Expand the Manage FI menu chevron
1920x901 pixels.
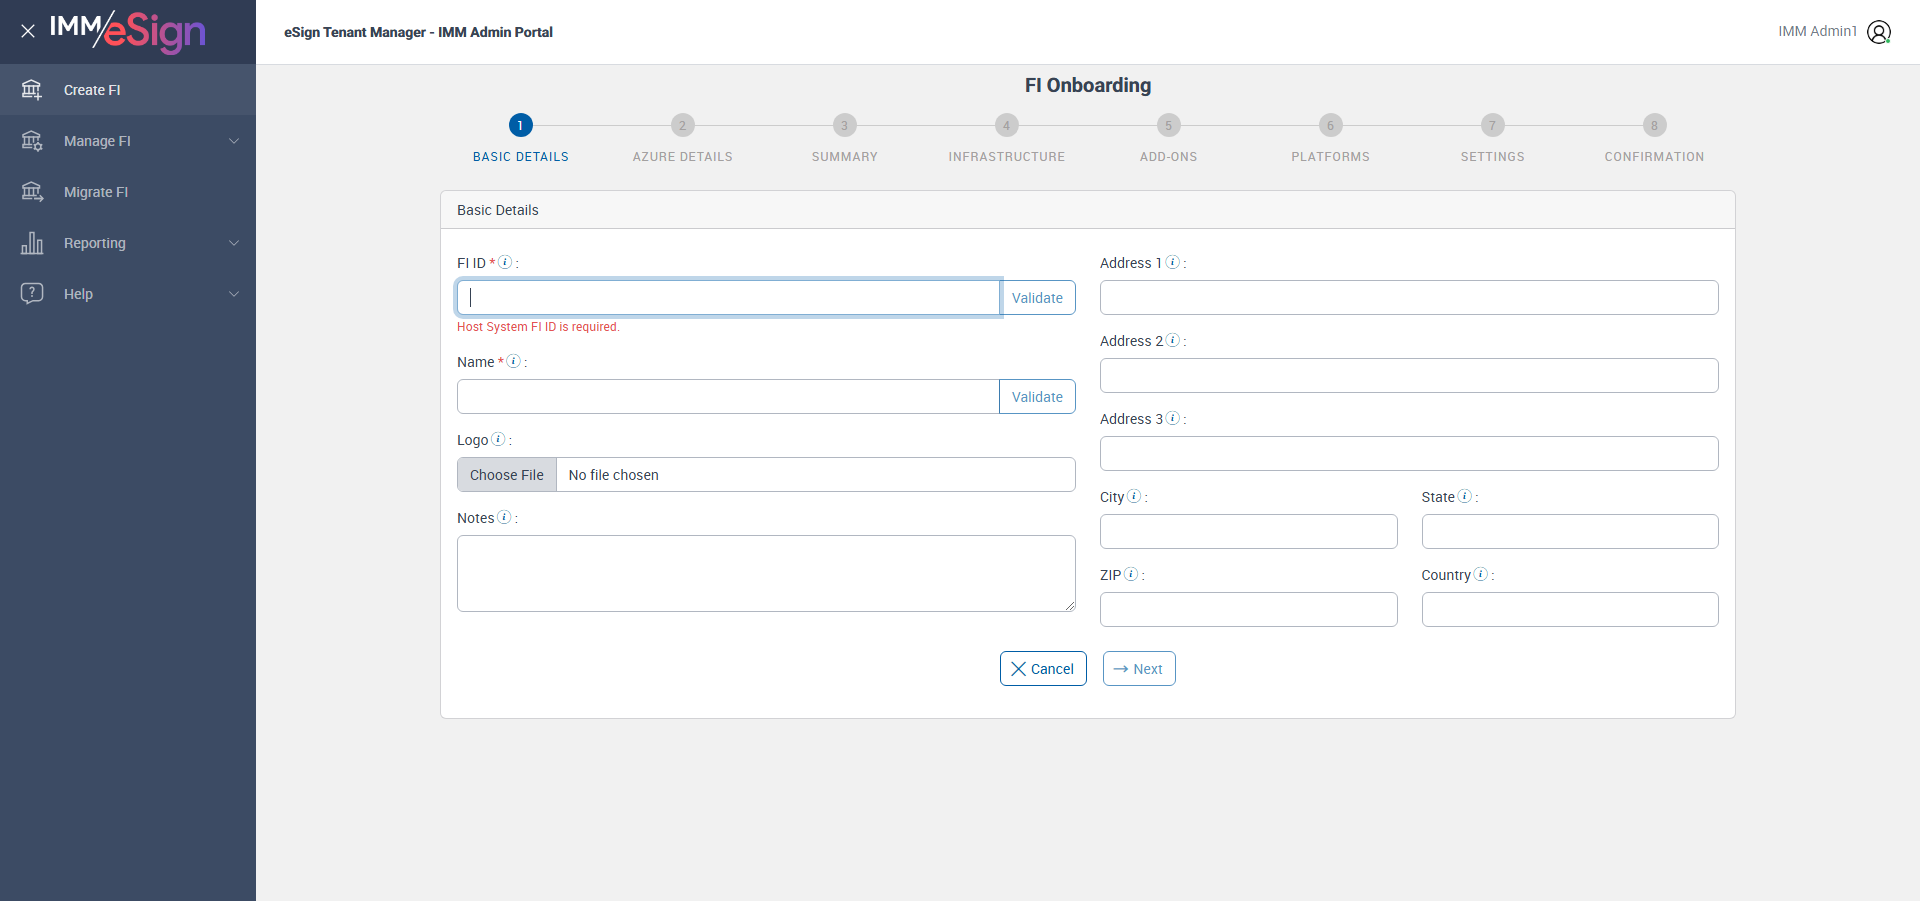tap(234, 141)
